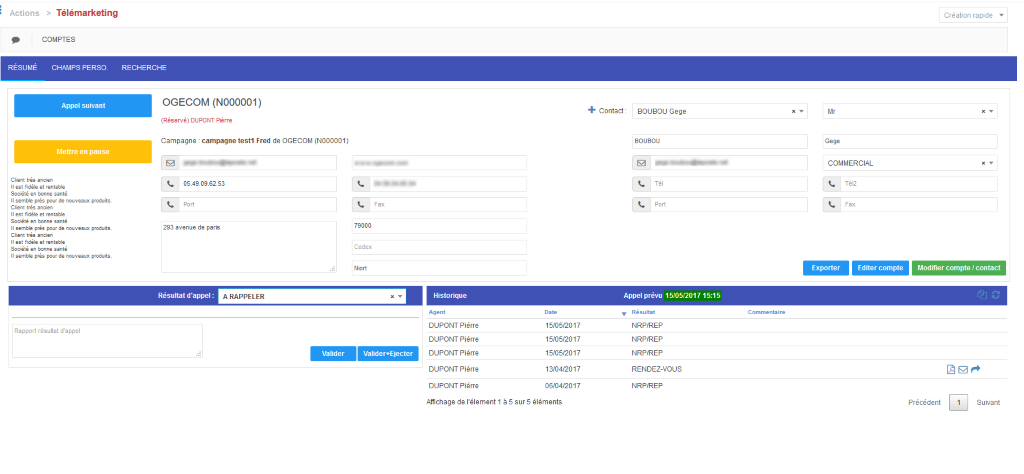Click the Cedex input field
The width and height of the screenshot is (1024, 474).
pos(439,247)
